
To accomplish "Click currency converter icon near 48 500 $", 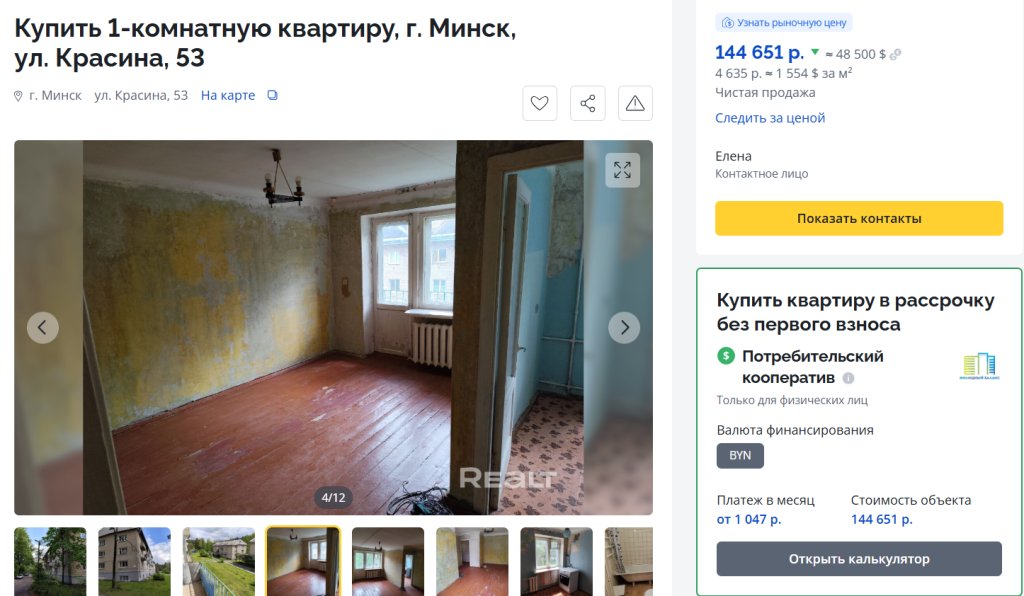I will tap(895, 55).
